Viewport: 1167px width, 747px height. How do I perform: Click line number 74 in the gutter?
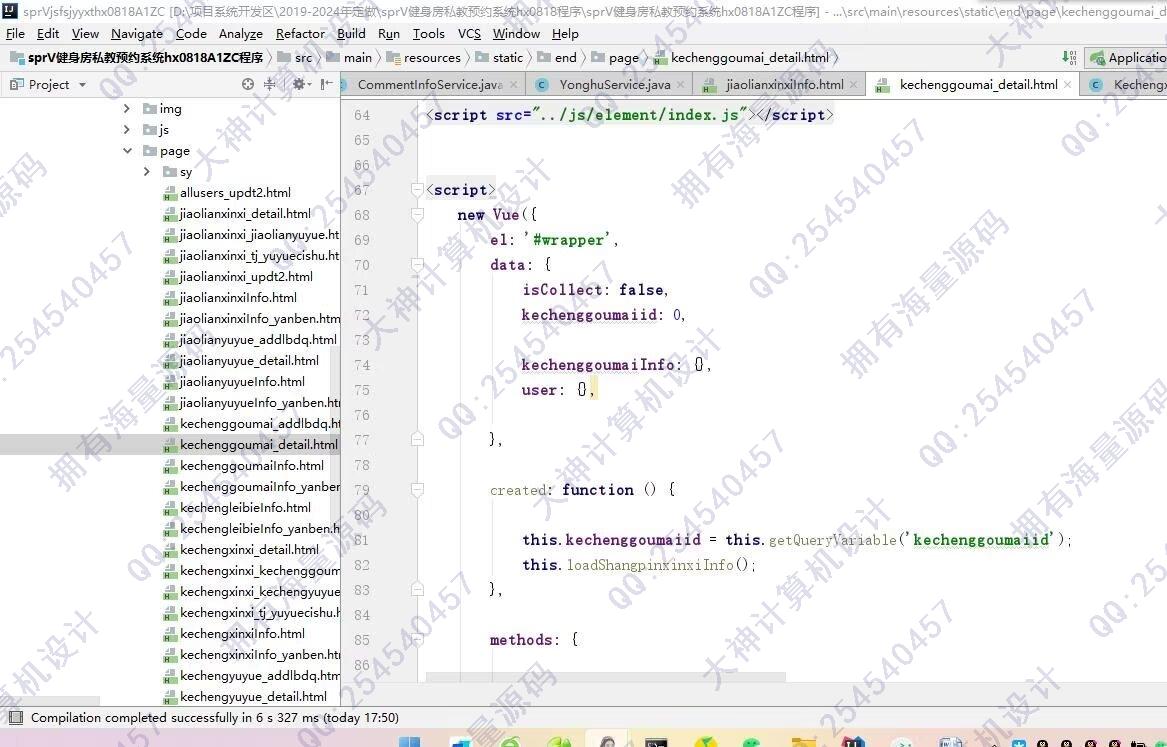point(362,365)
